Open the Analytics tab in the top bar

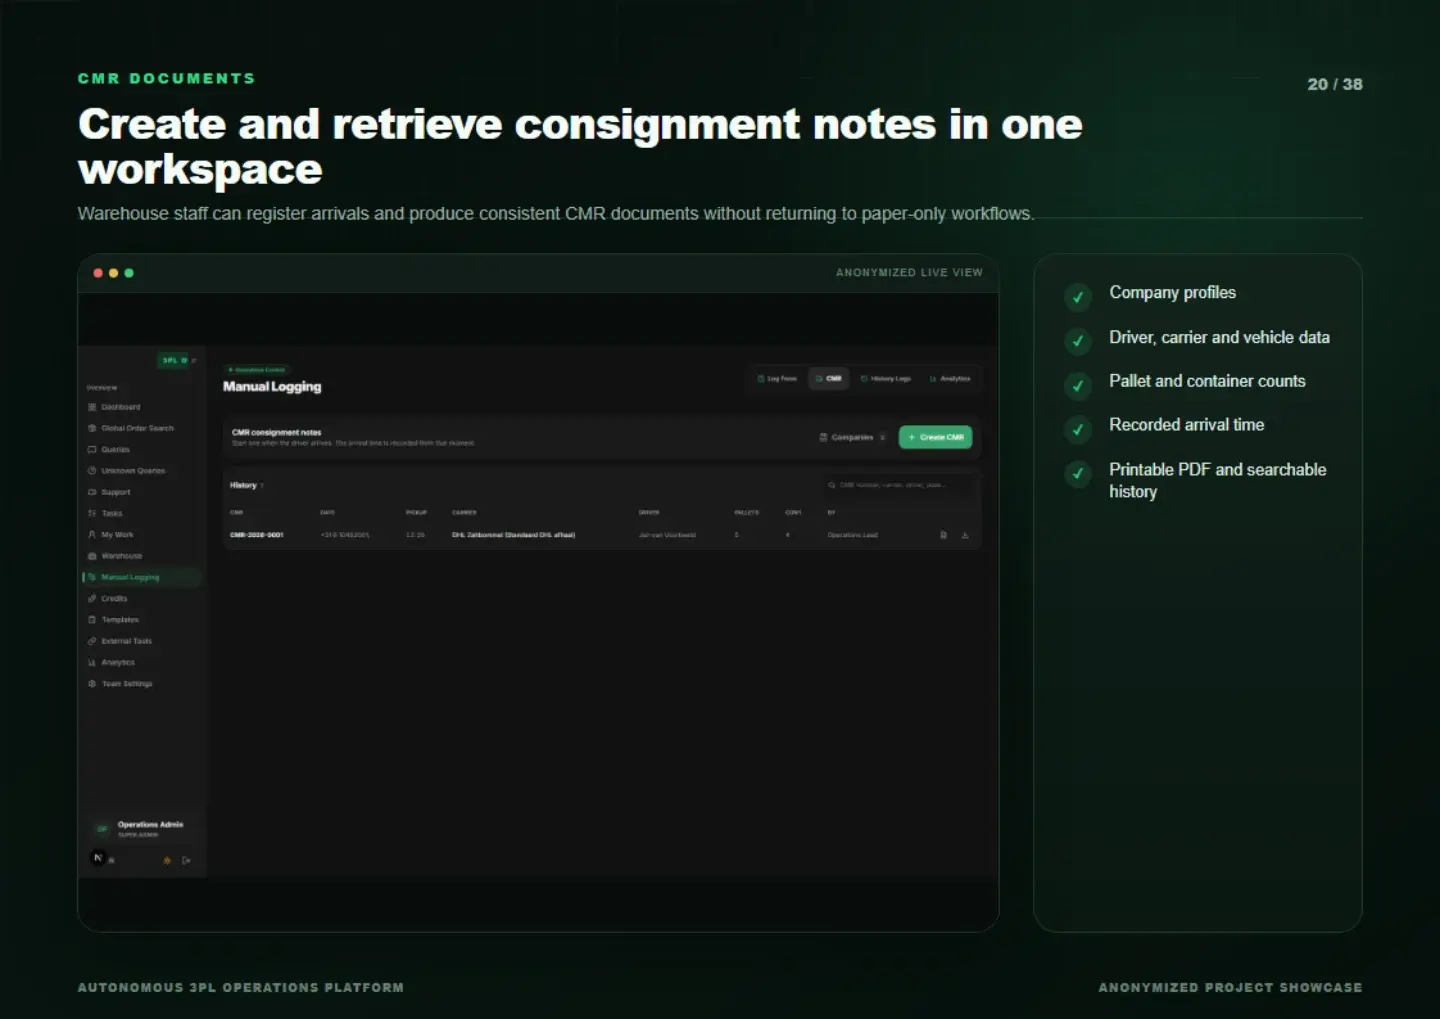click(x=950, y=379)
